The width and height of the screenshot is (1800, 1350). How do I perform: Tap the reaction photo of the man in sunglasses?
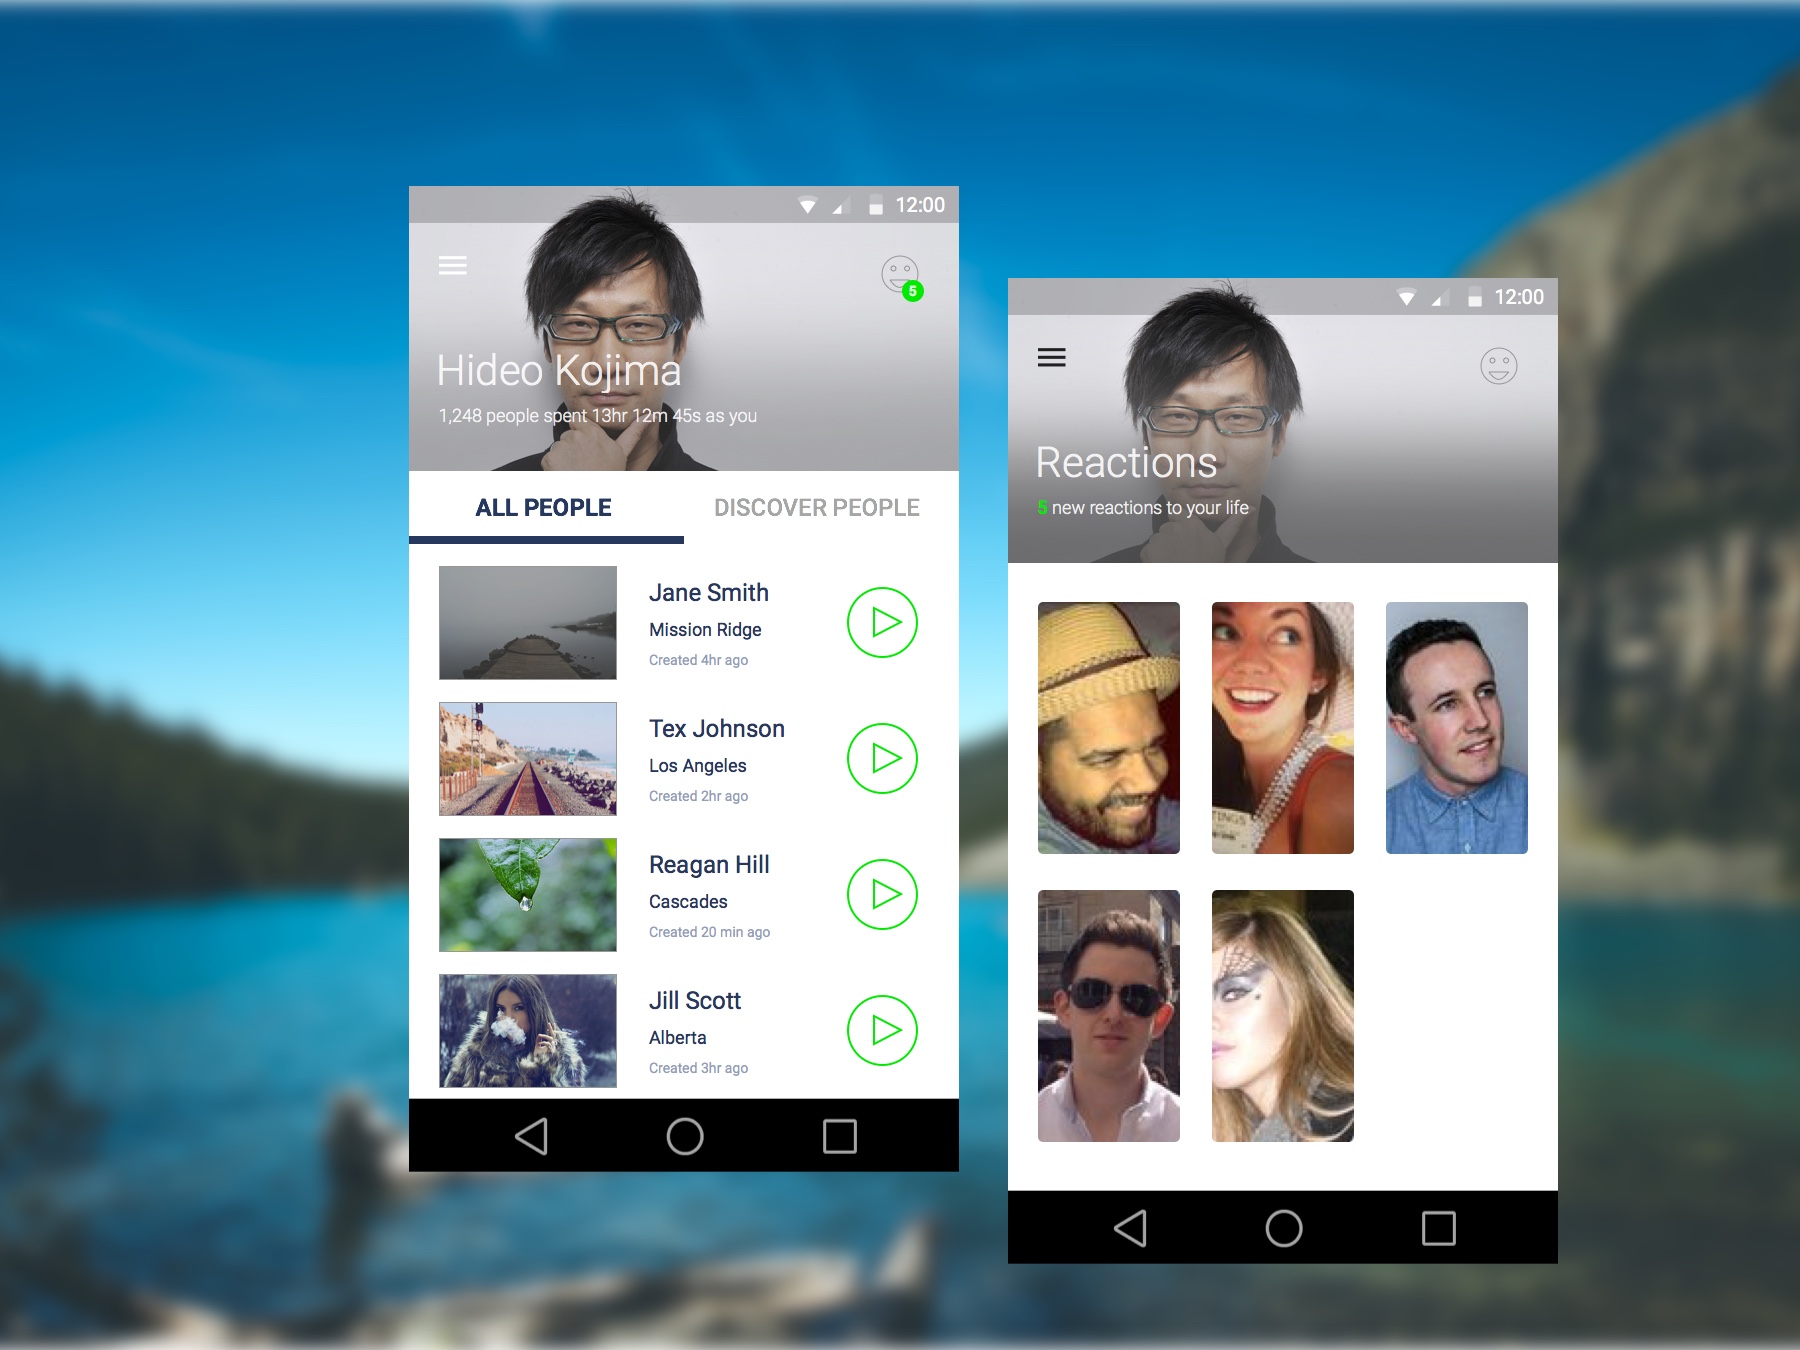click(x=1108, y=1015)
